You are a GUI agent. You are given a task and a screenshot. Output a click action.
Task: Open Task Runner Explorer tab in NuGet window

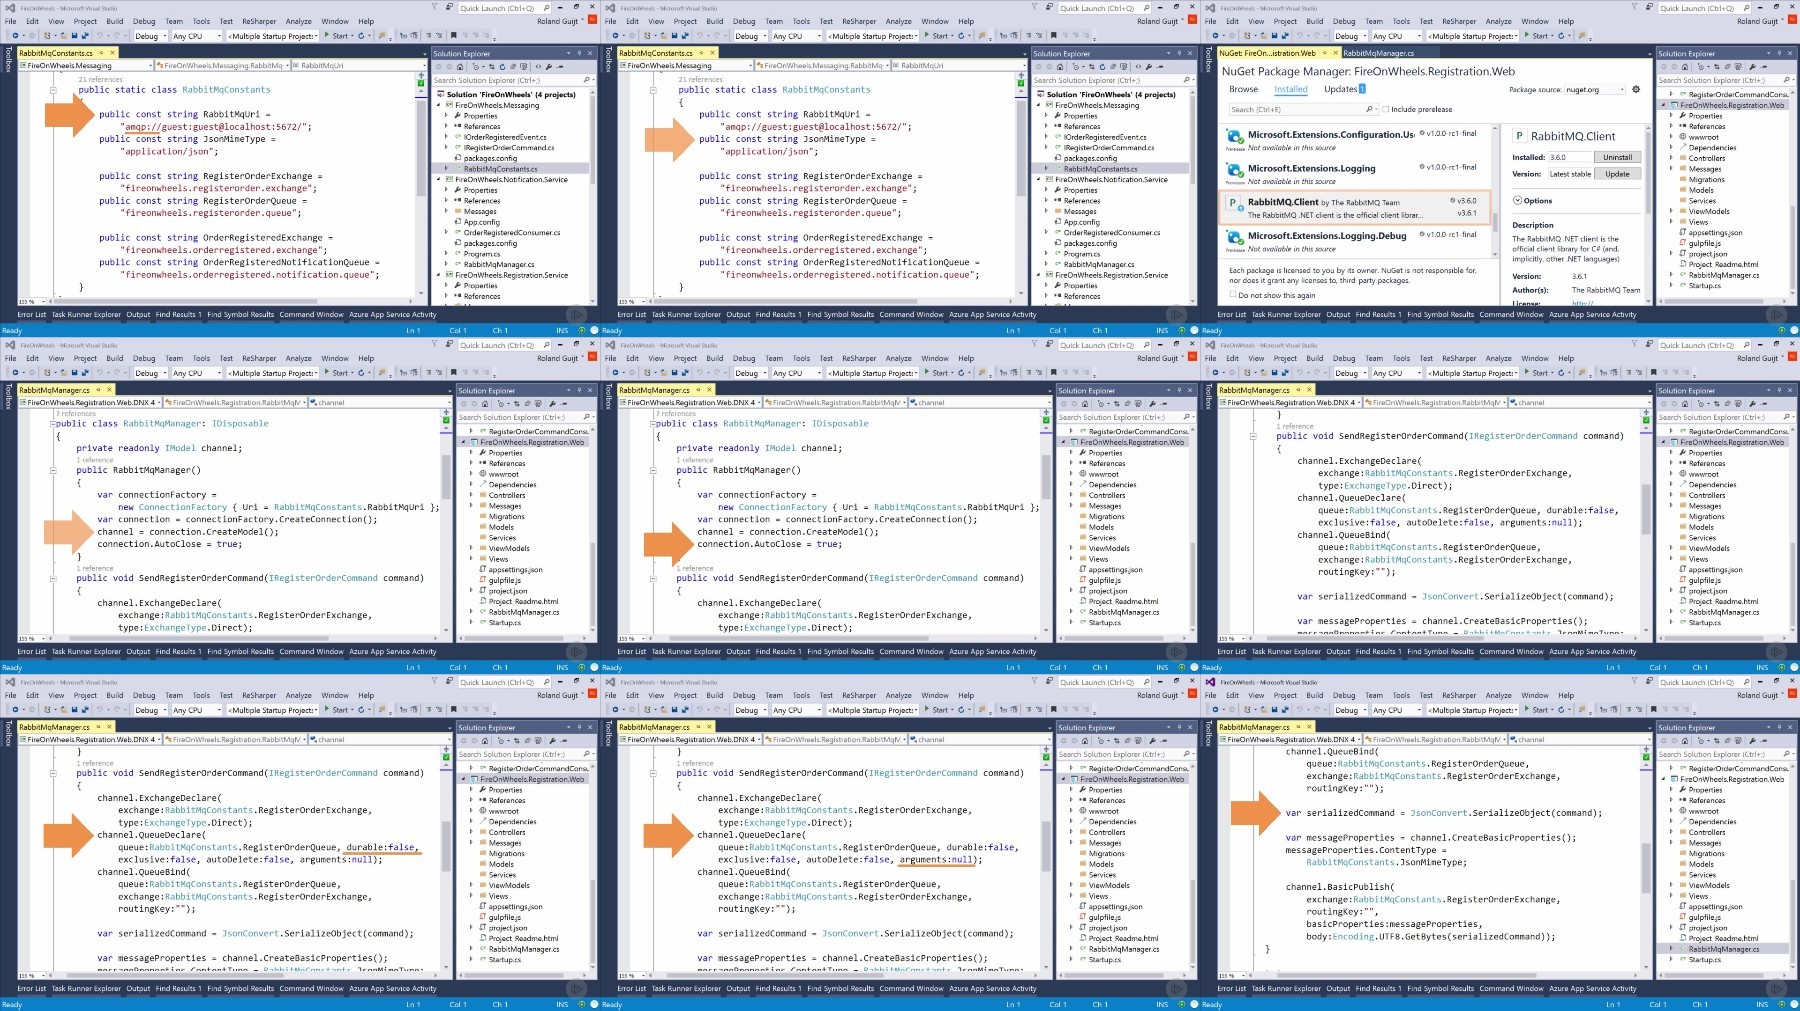point(1286,314)
